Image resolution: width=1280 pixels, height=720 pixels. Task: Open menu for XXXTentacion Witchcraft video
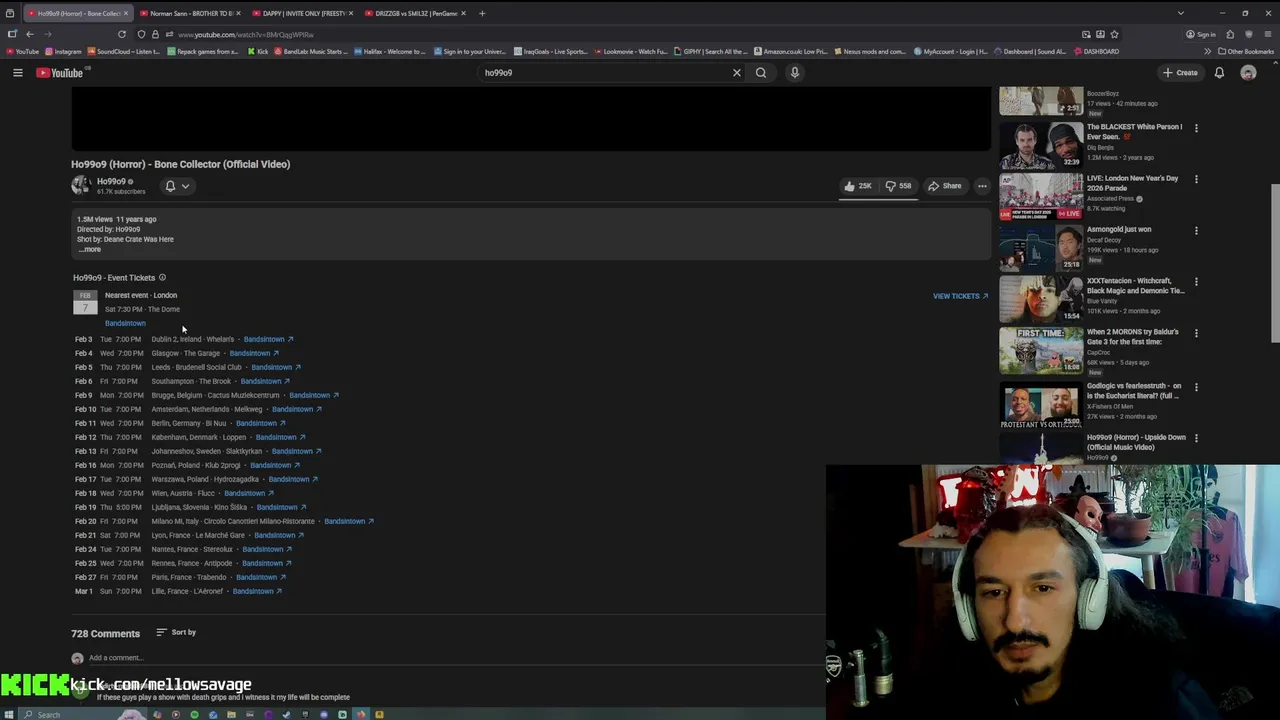(x=1196, y=282)
